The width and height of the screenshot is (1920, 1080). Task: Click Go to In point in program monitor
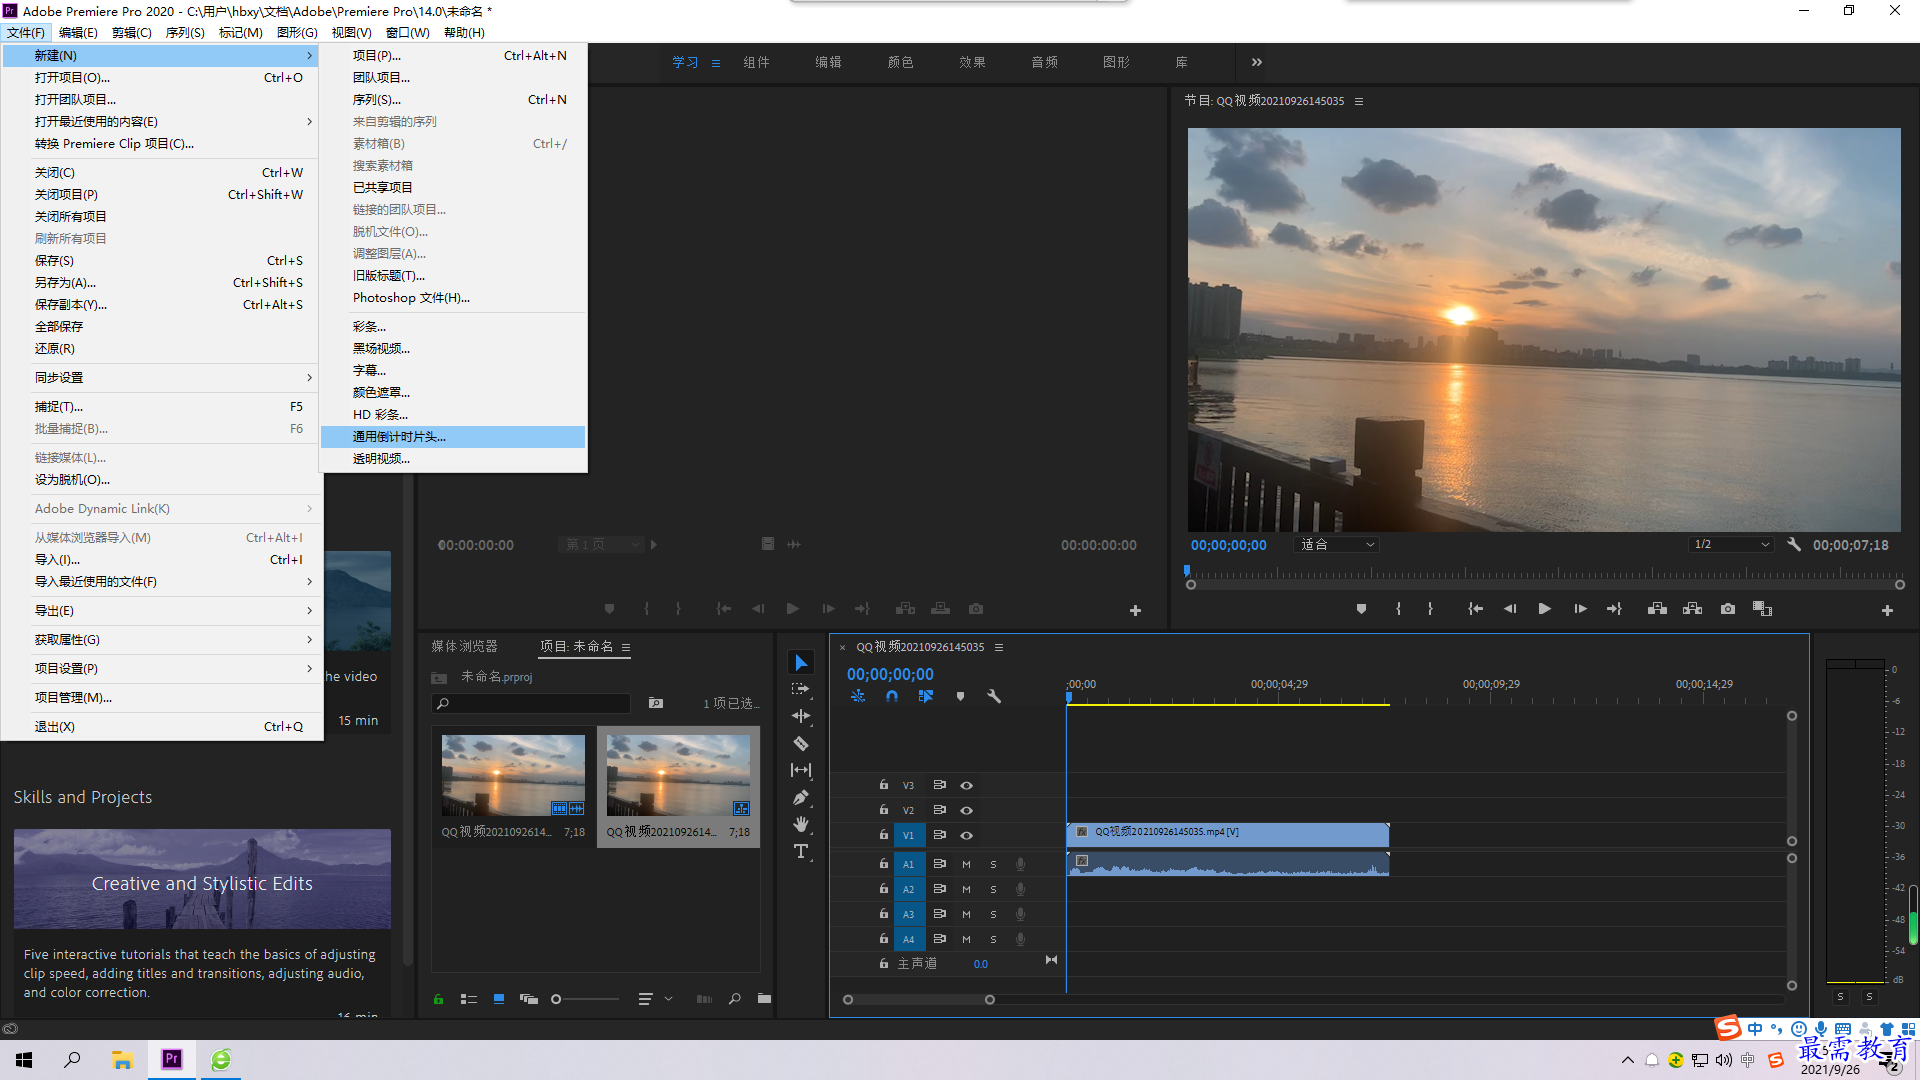[x=1475, y=609]
